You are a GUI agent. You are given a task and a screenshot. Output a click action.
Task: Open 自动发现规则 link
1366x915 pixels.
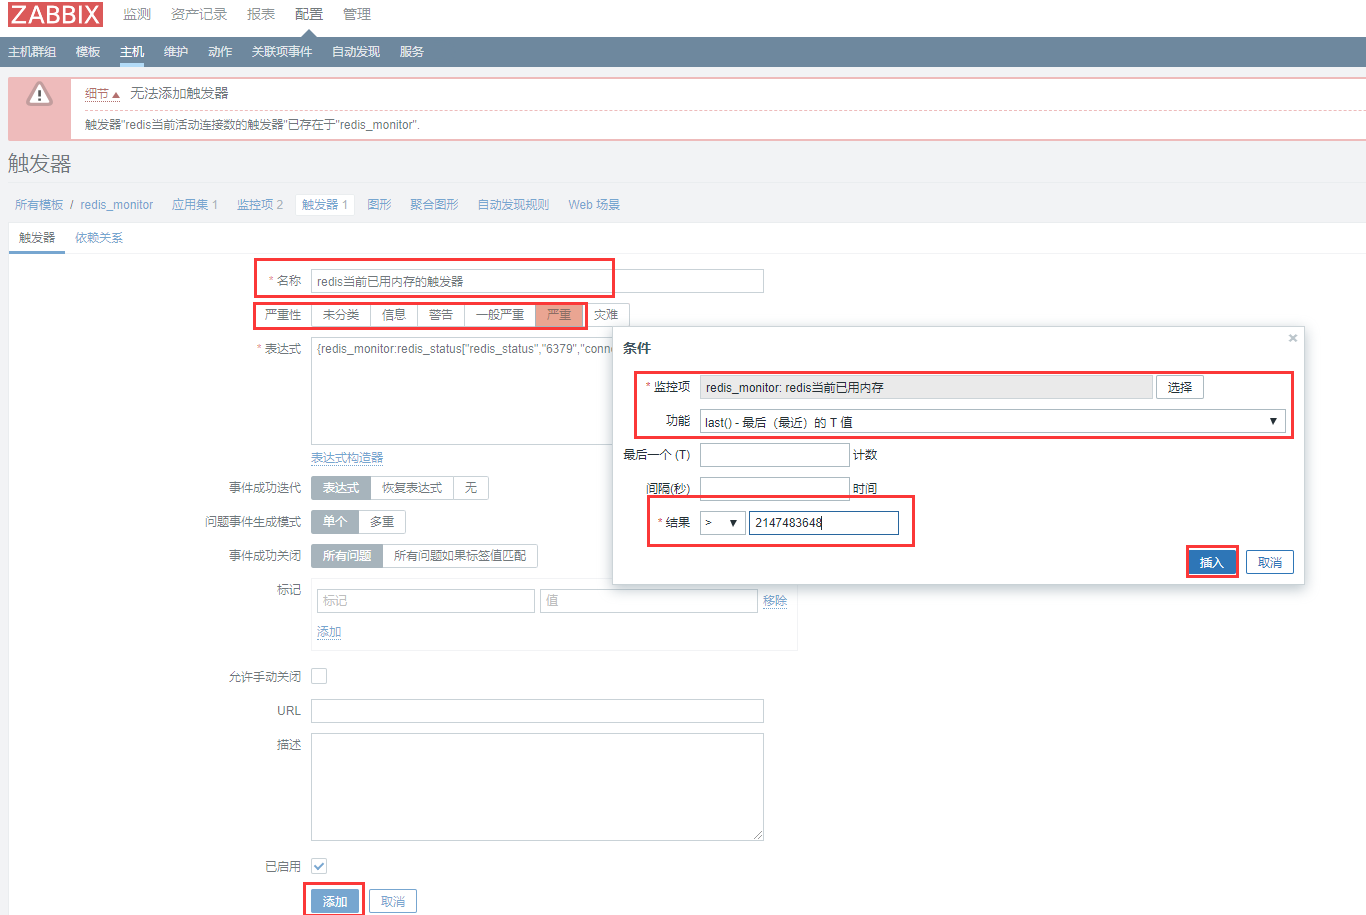(514, 205)
